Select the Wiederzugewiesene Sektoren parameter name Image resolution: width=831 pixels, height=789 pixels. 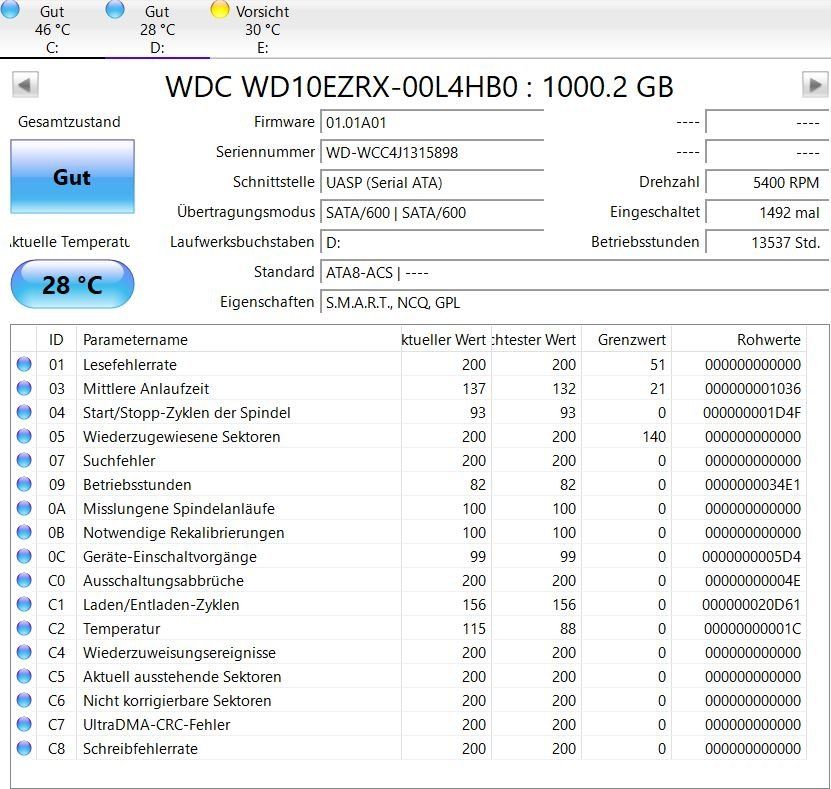point(181,437)
